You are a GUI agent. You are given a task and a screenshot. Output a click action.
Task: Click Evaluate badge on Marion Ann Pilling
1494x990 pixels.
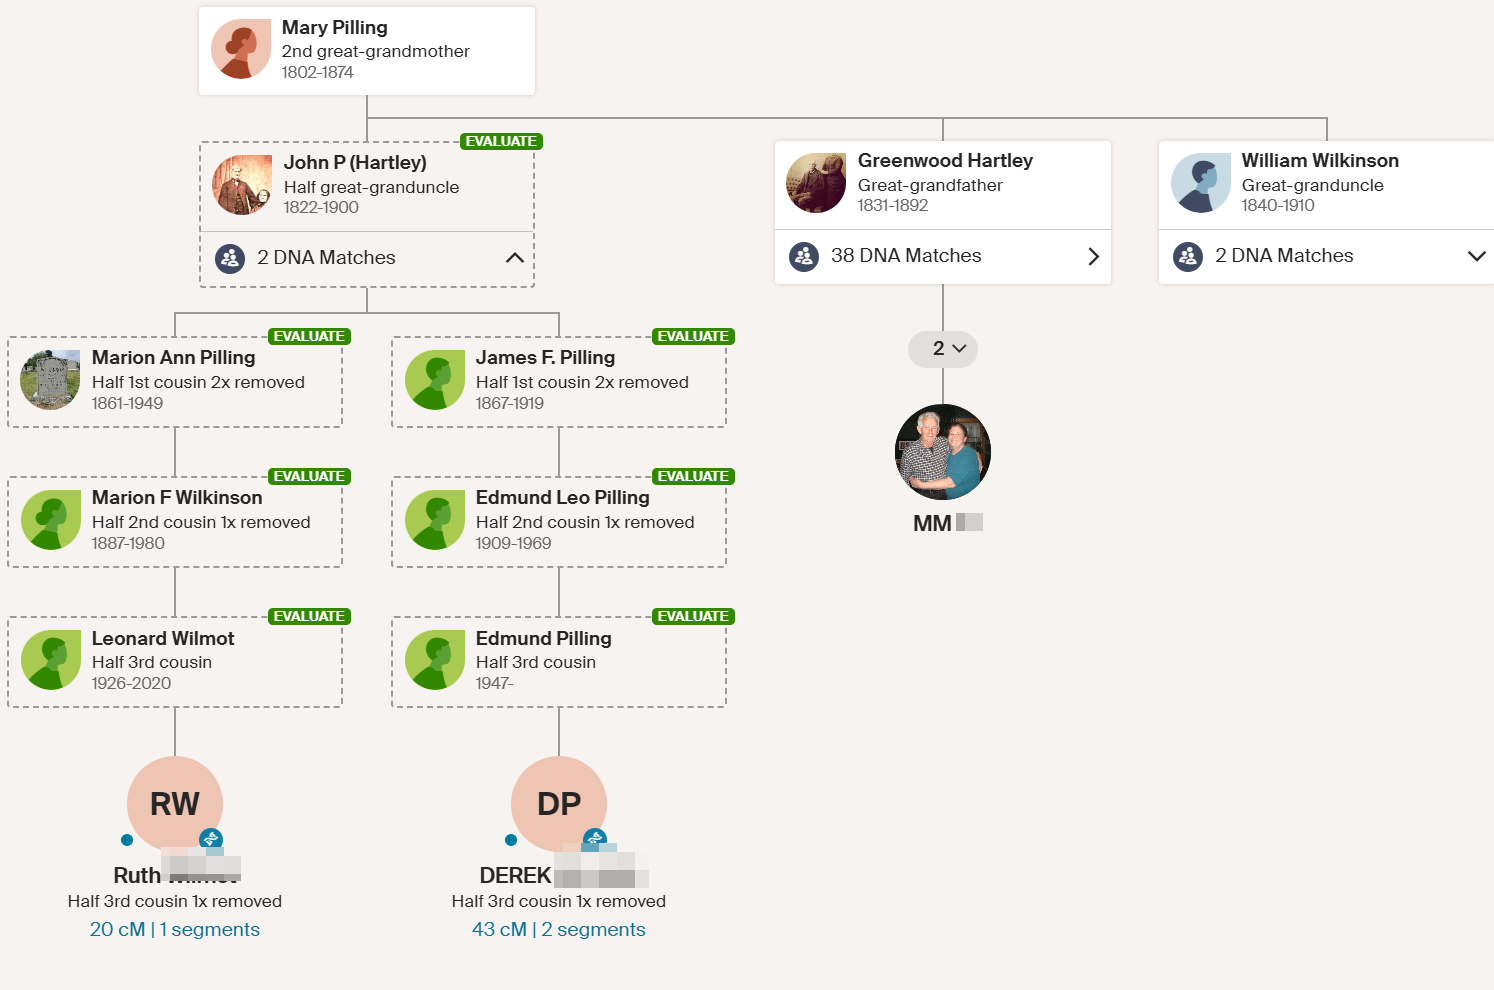[x=309, y=337]
